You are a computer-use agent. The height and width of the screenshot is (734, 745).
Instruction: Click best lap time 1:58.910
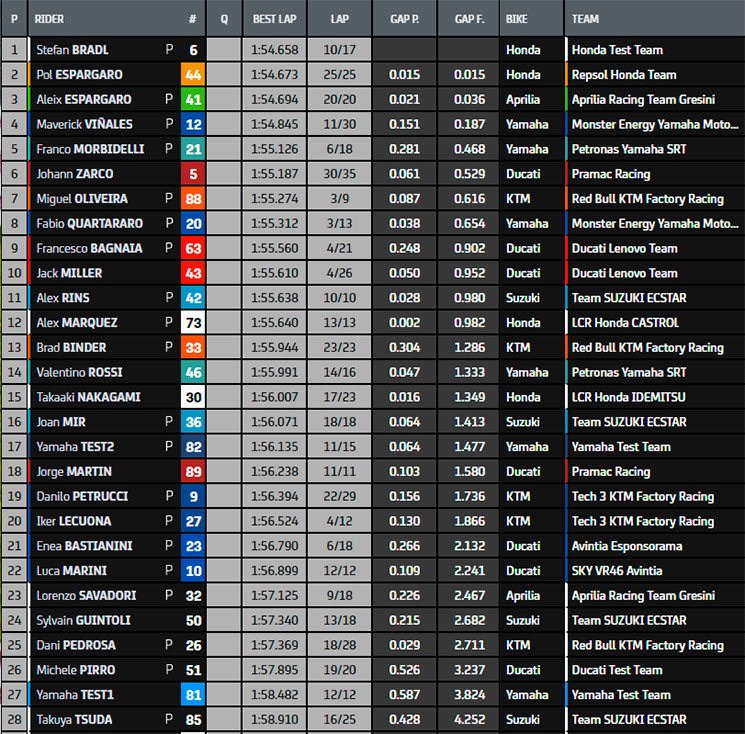pyautogui.click(x=275, y=719)
